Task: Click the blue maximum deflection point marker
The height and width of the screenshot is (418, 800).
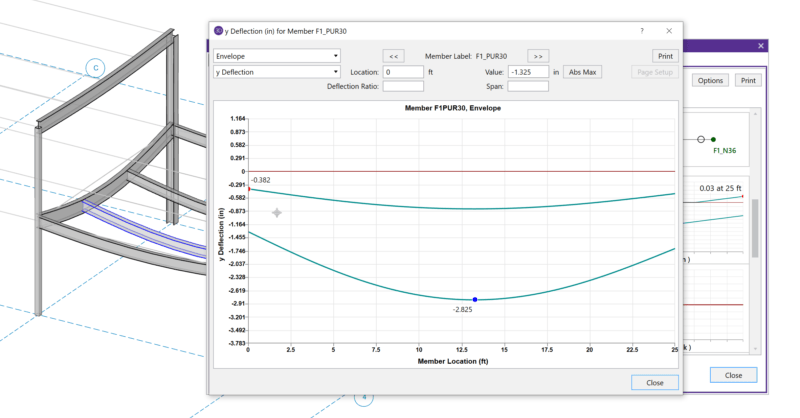Action: (474, 299)
